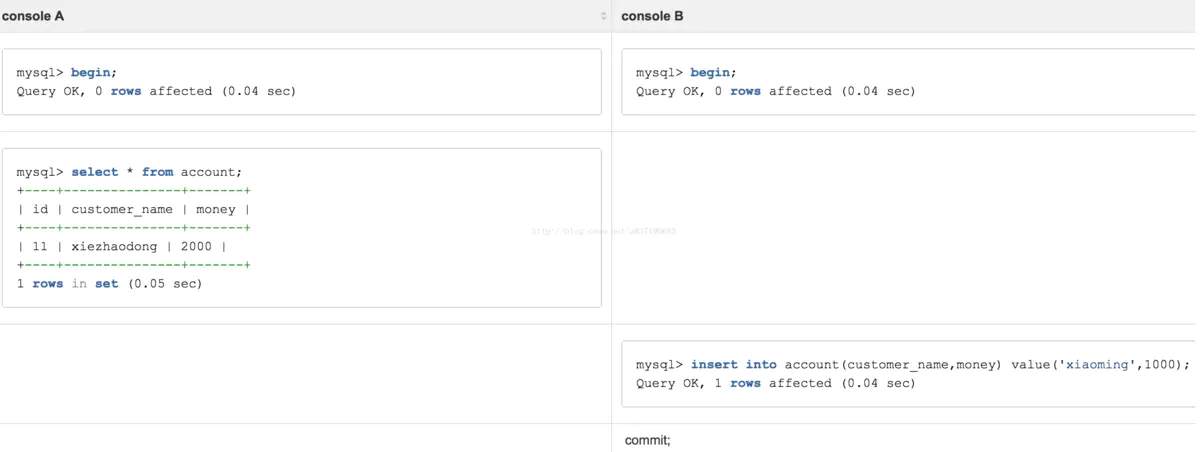The image size is (1200, 452).
Task: Click the insert keyword in console B
Action: point(714,365)
